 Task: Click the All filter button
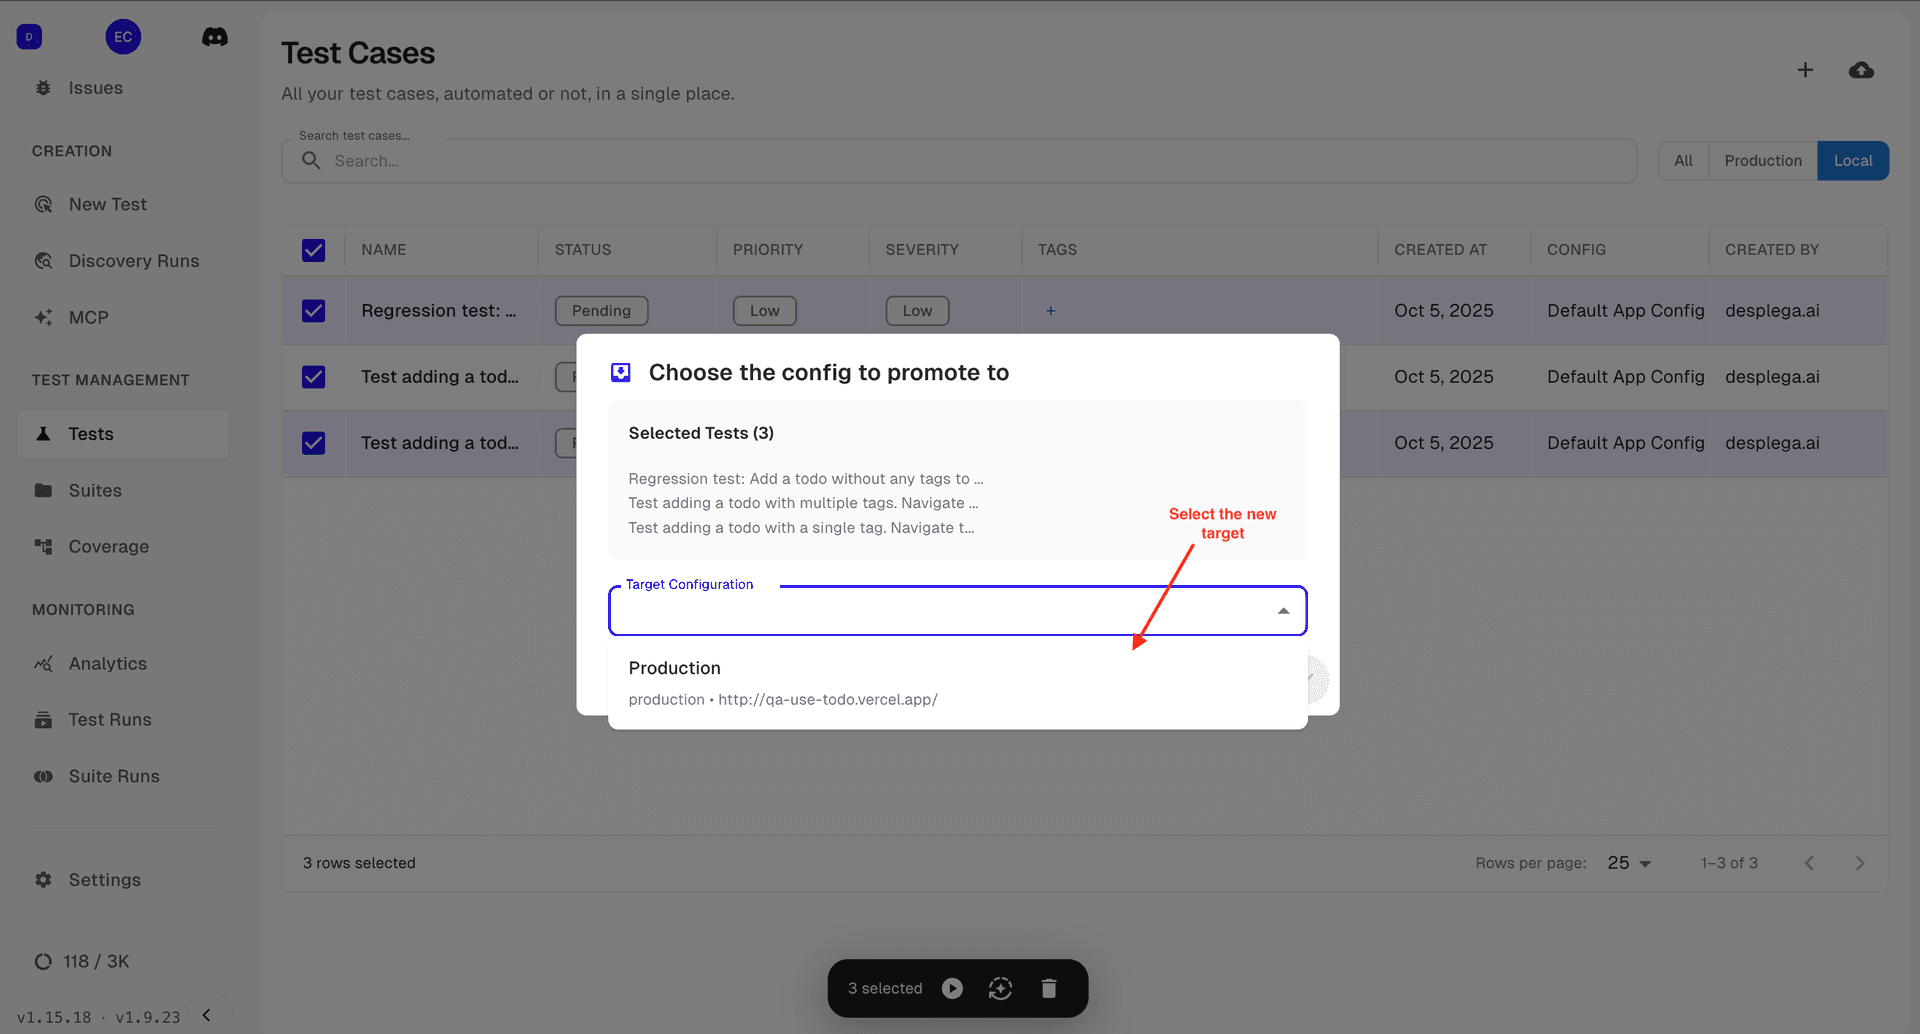point(1683,161)
